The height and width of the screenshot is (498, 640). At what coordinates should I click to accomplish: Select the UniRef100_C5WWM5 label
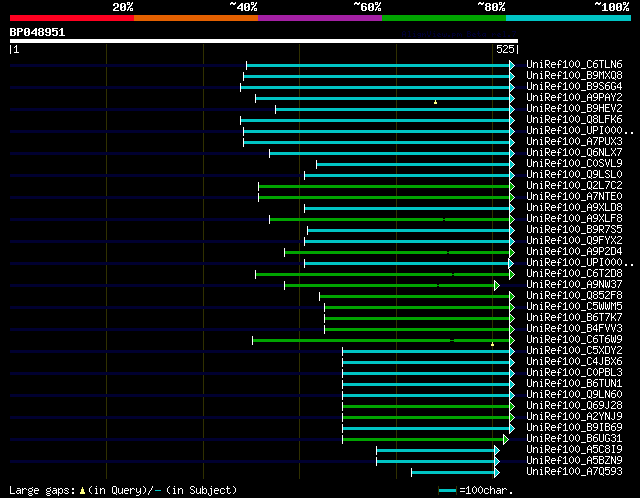[574, 307]
